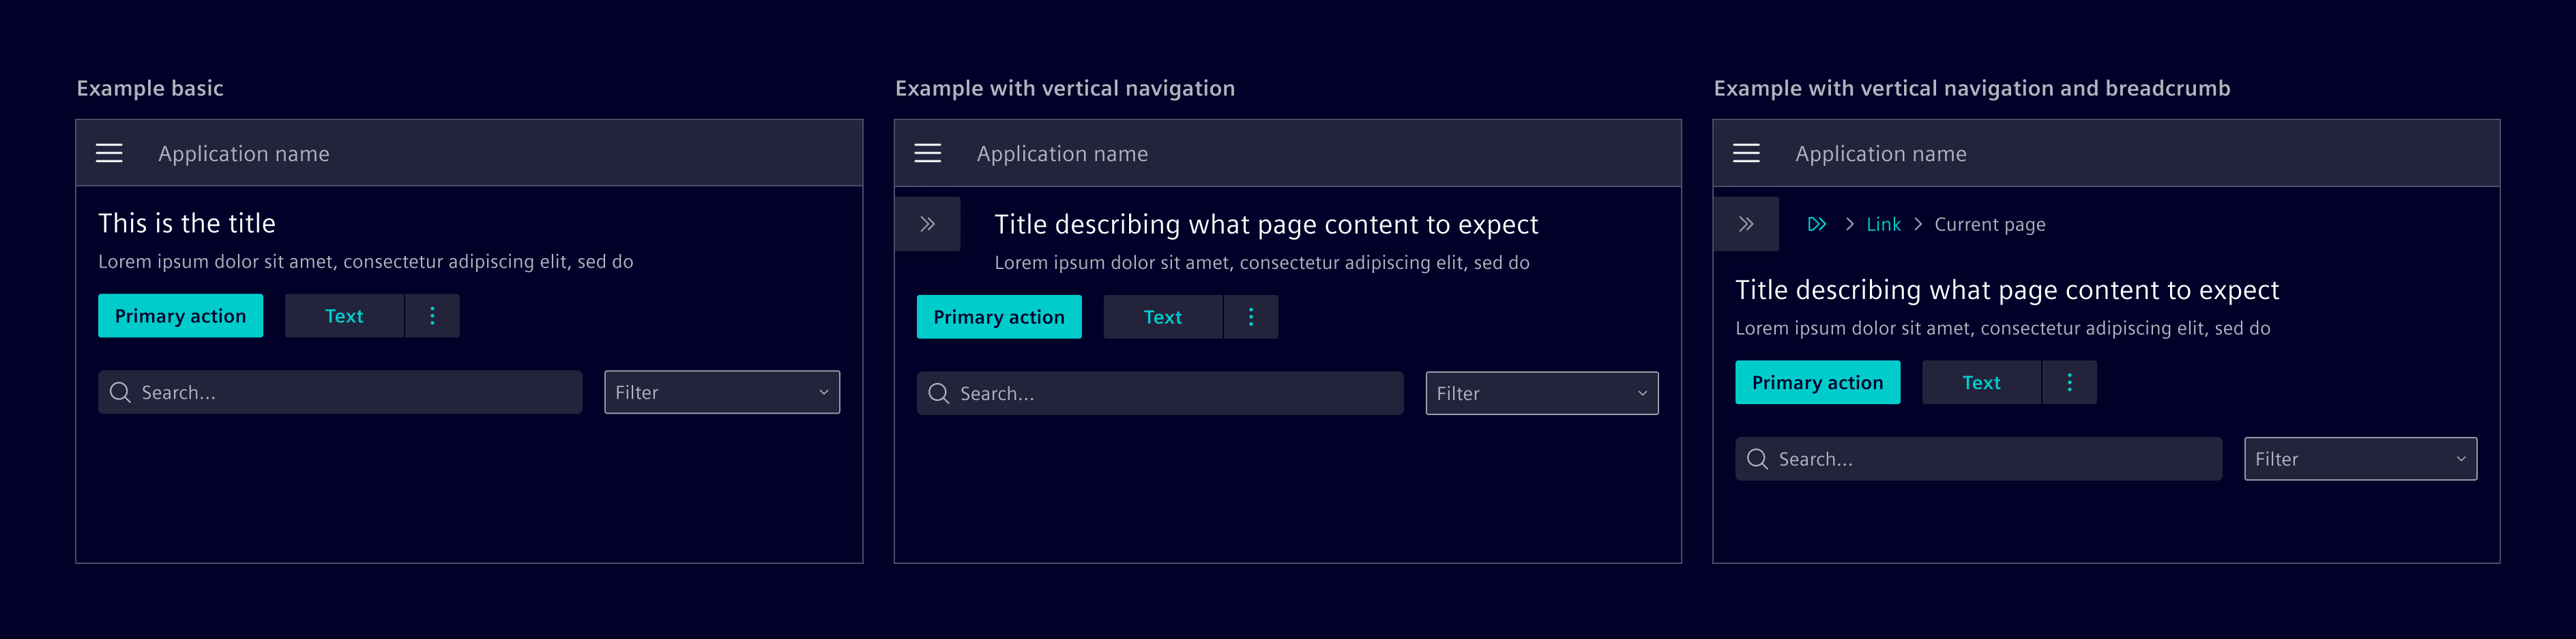
Task: Click the kebab menu beside Text in vertical navigation example
Action: (x=1251, y=316)
